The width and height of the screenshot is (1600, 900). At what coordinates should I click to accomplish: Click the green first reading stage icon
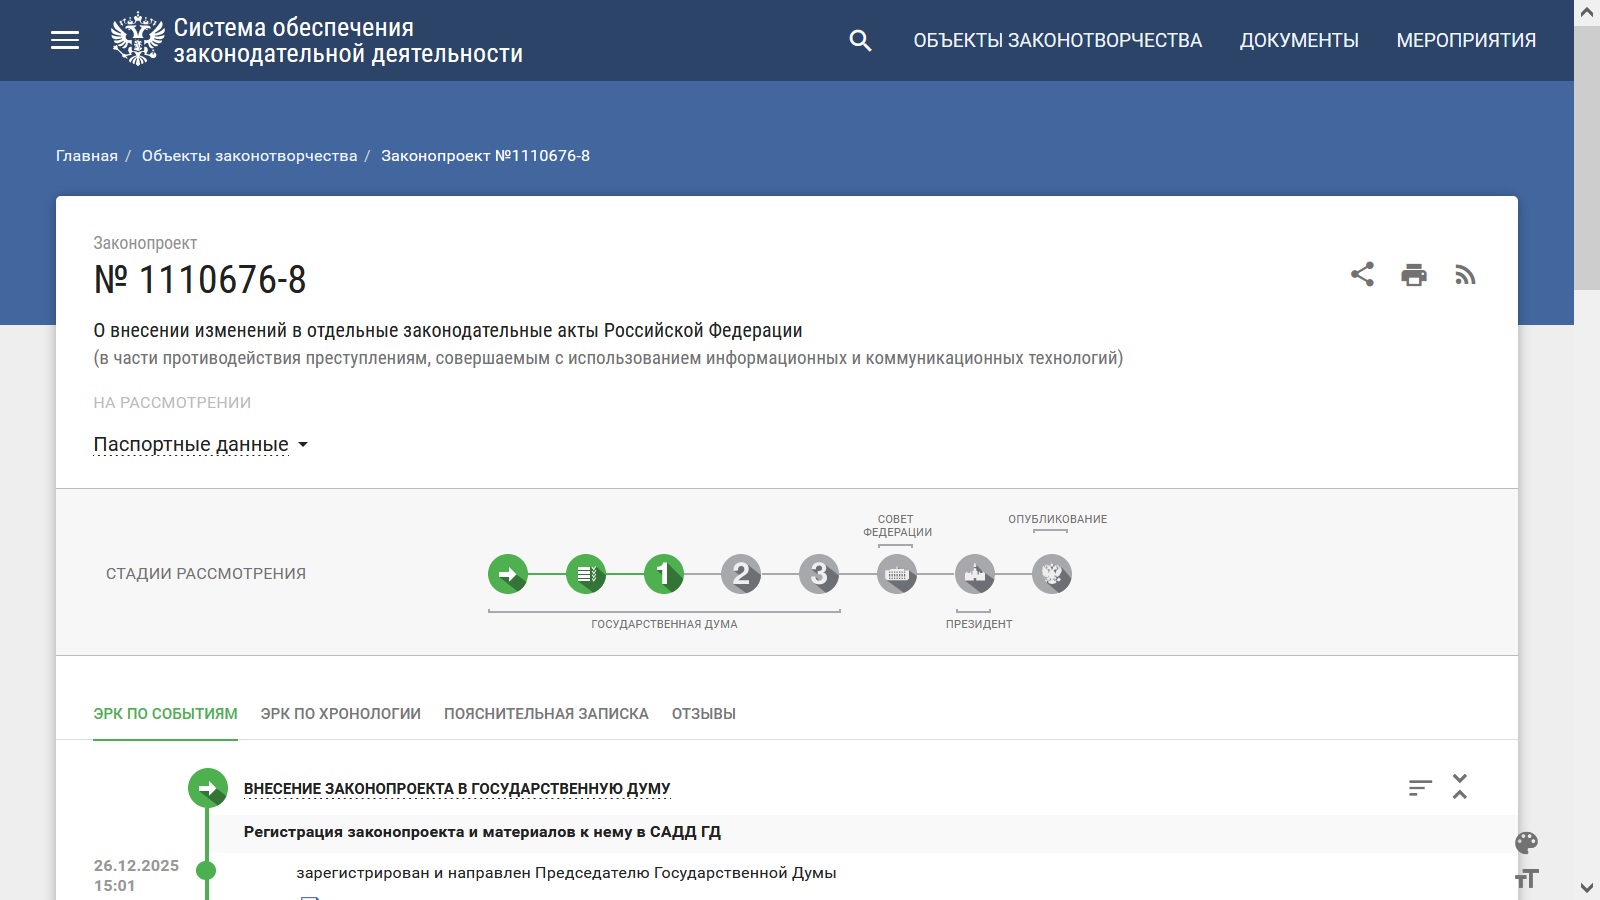pyautogui.click(x=664, y=575)
